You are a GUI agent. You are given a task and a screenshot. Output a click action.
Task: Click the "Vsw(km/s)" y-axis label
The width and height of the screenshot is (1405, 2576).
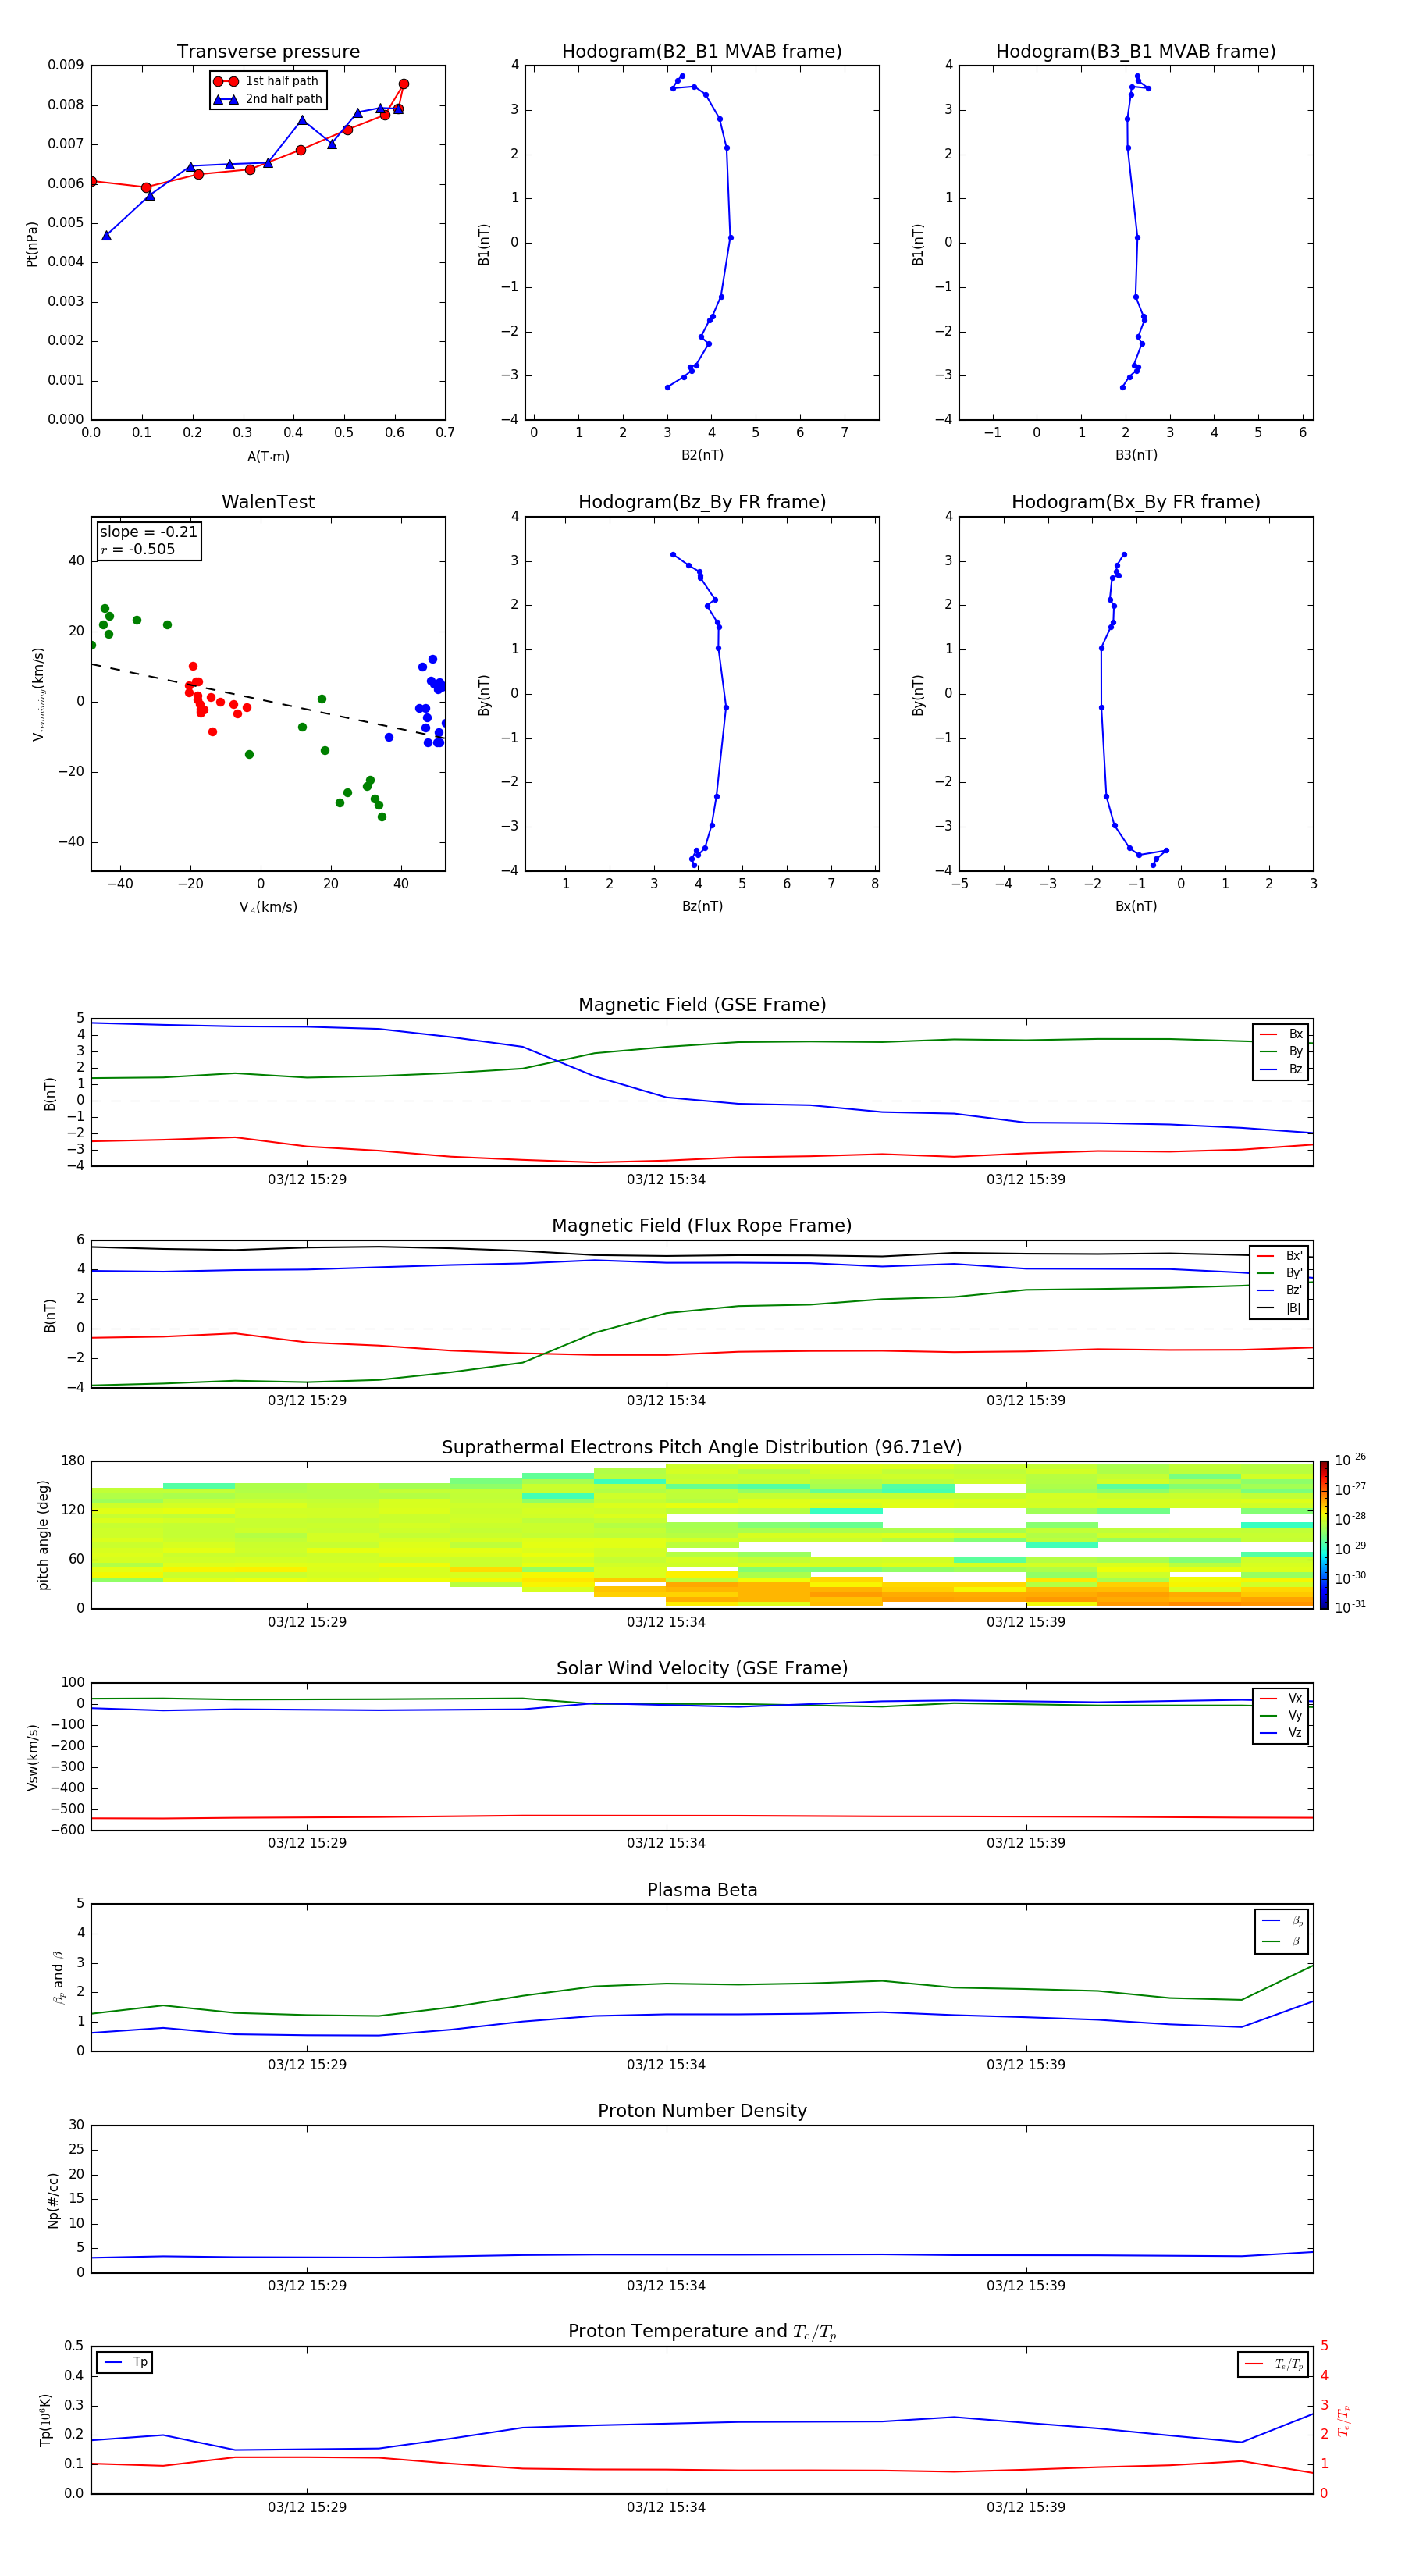coord(32,1757)
